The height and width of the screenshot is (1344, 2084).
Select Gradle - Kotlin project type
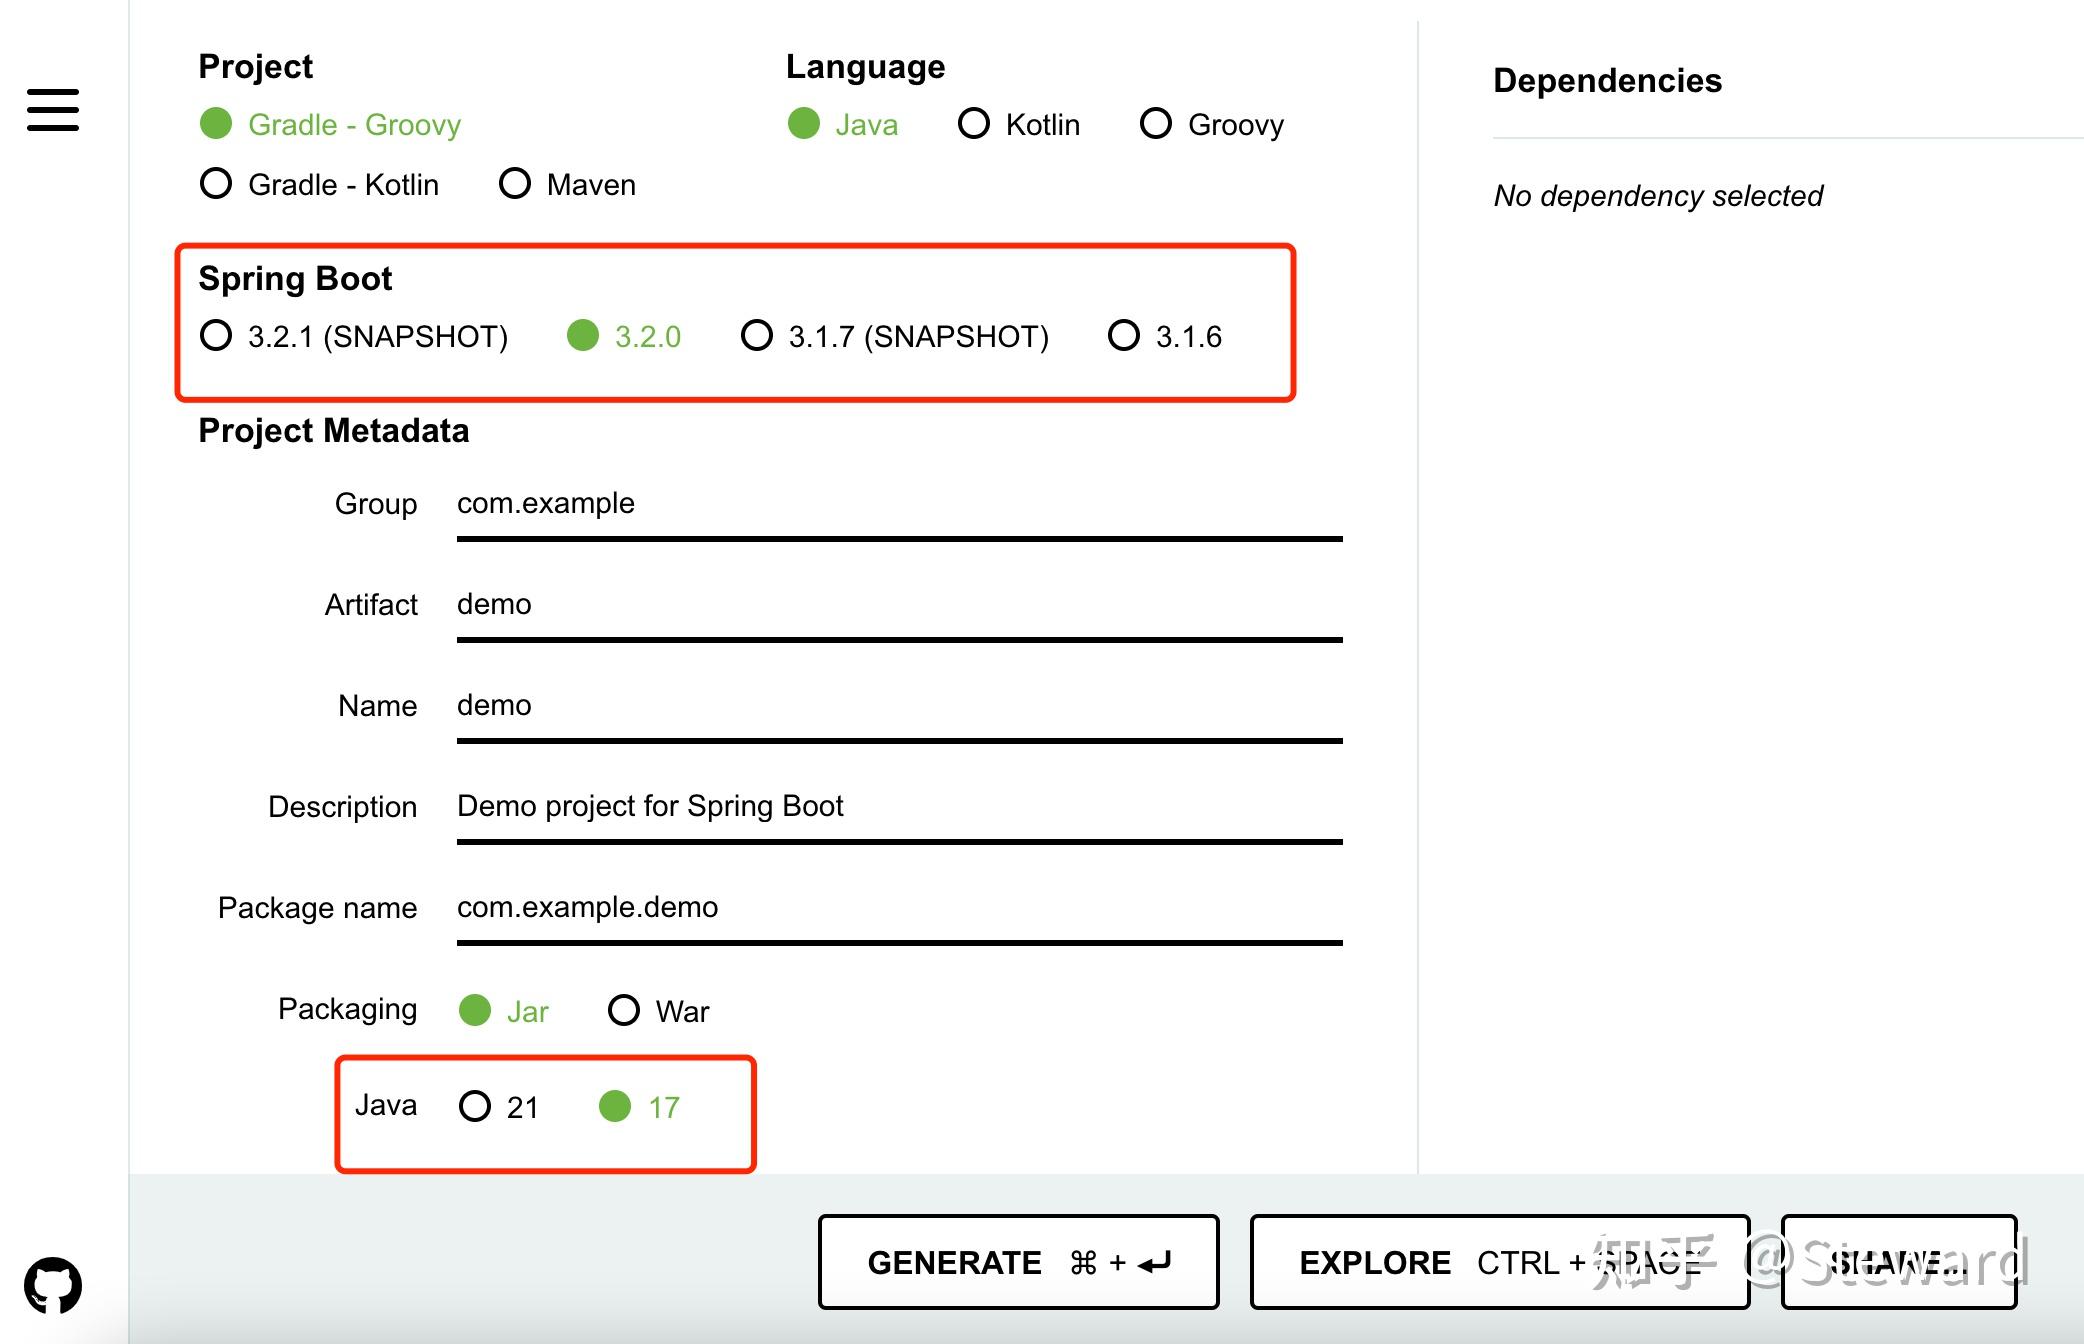coord(217,184)
